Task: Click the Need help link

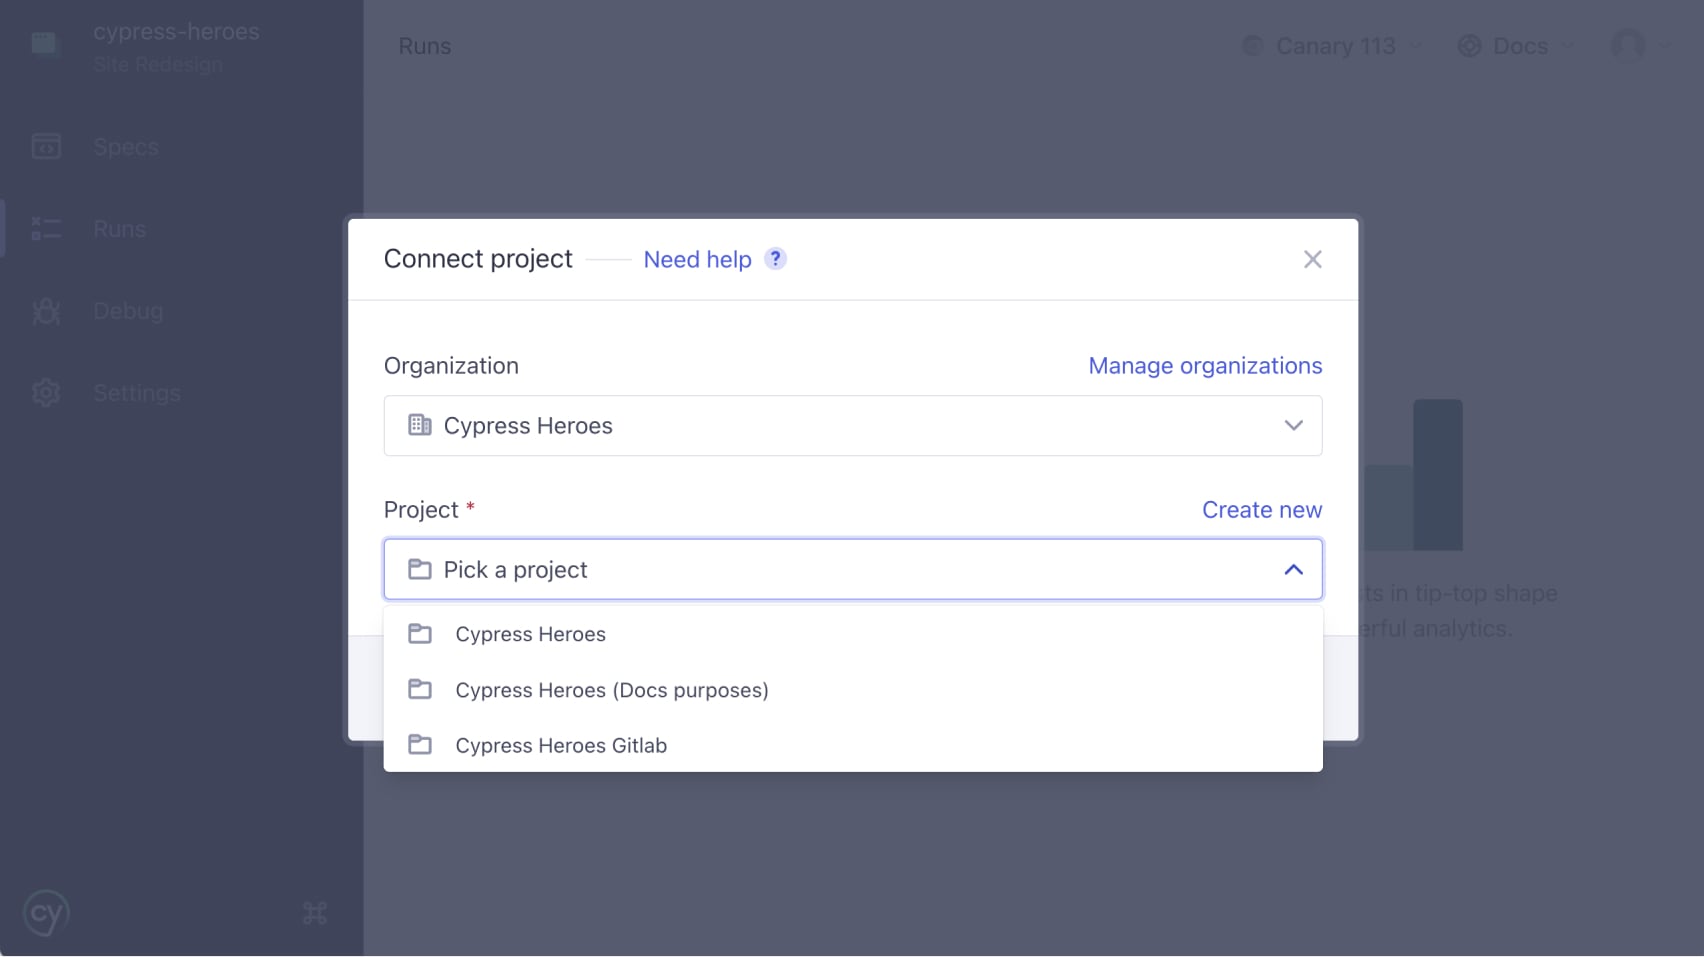Action: click(697, 260)
